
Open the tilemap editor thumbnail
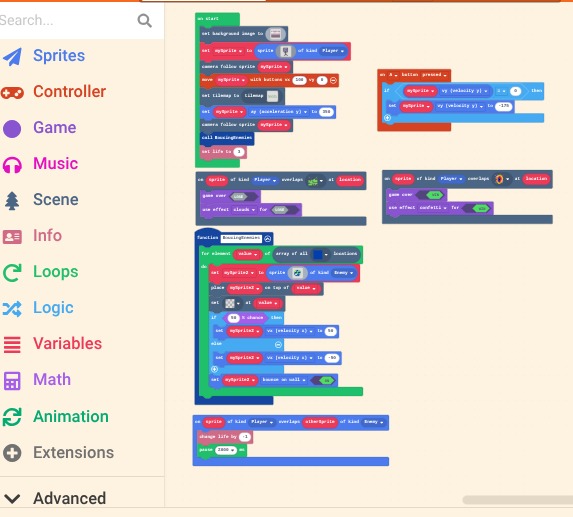pos(272,96)
